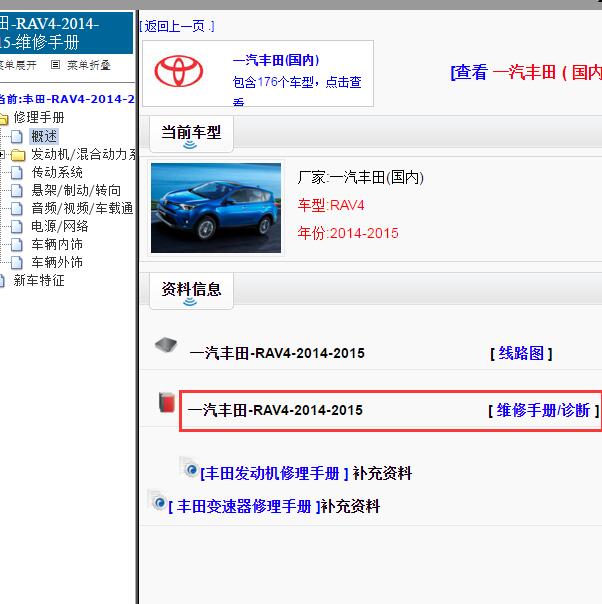The image size is (602, 604).
Task: Click the Toyota logo image
Action: [179, 71]
